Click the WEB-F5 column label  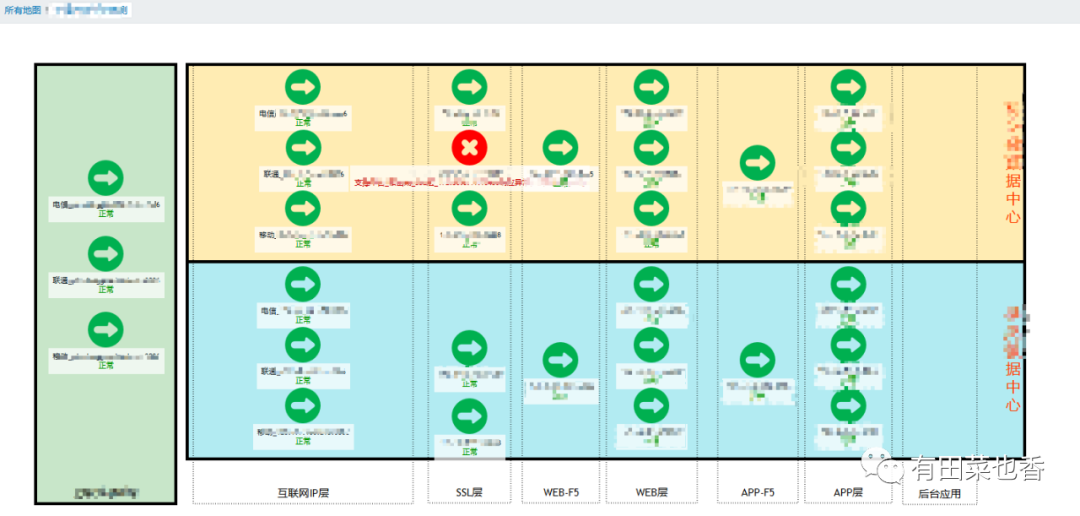[561, 493]
